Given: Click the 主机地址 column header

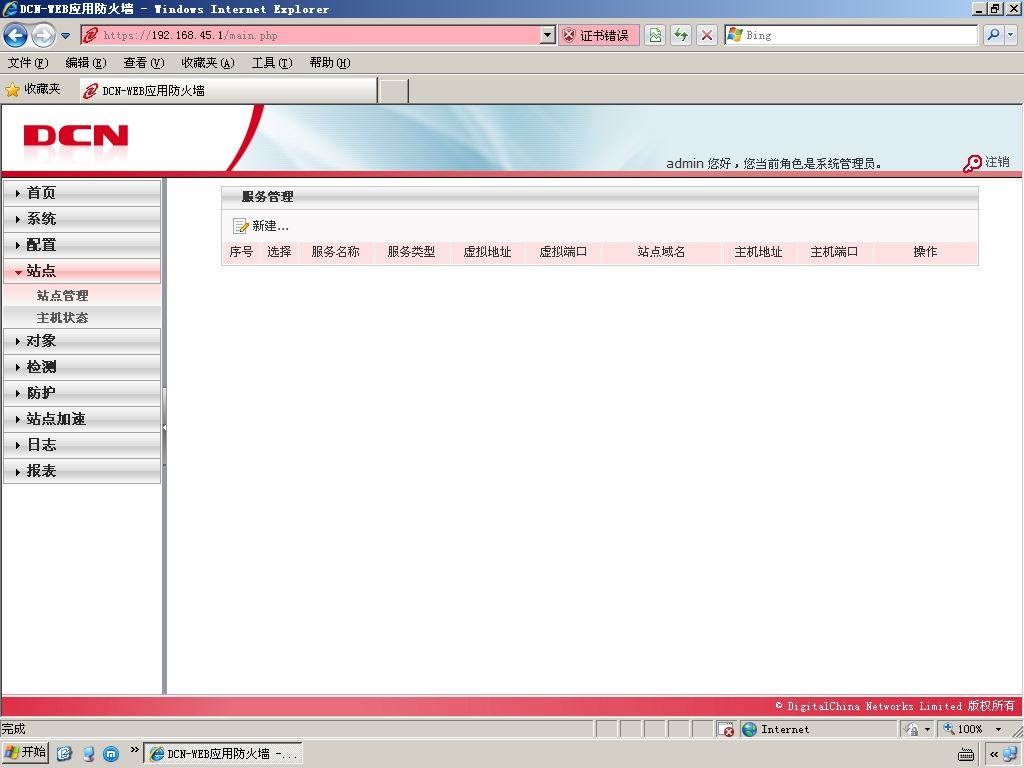Looking at the screenshot, I should [x=758, y=251].
